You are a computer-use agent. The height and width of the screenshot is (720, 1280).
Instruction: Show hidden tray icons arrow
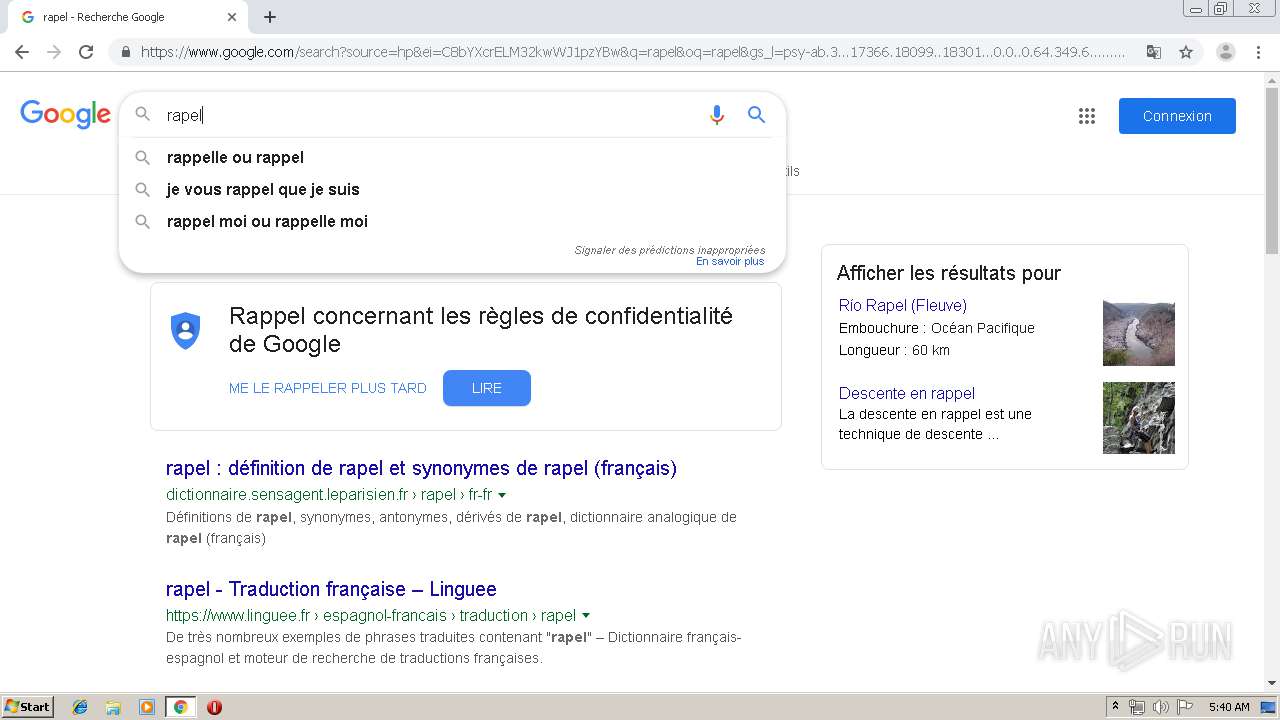1115,707
